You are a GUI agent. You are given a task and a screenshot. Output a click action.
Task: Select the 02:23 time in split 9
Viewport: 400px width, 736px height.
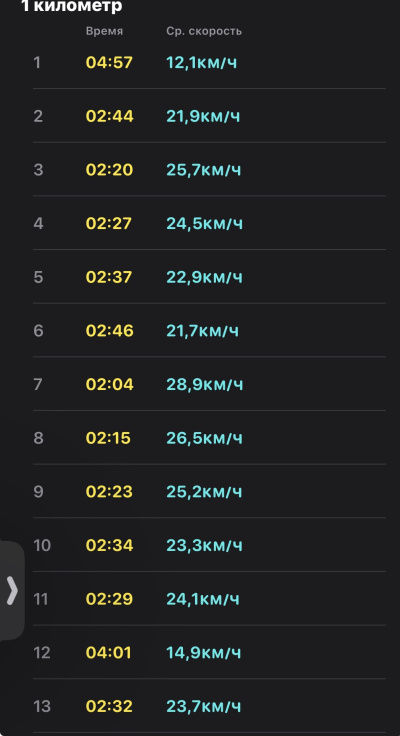109,491
